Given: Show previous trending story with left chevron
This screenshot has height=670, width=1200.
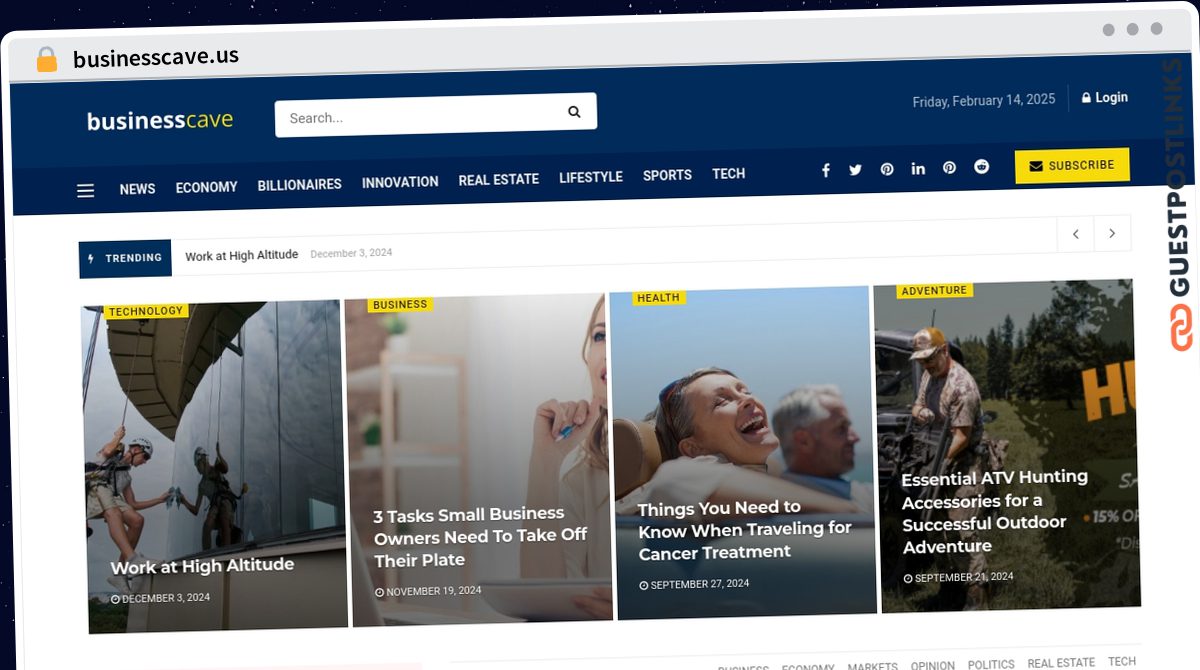Looking at the screenshot, I should pyautogui.click(x=1075, y=234).
